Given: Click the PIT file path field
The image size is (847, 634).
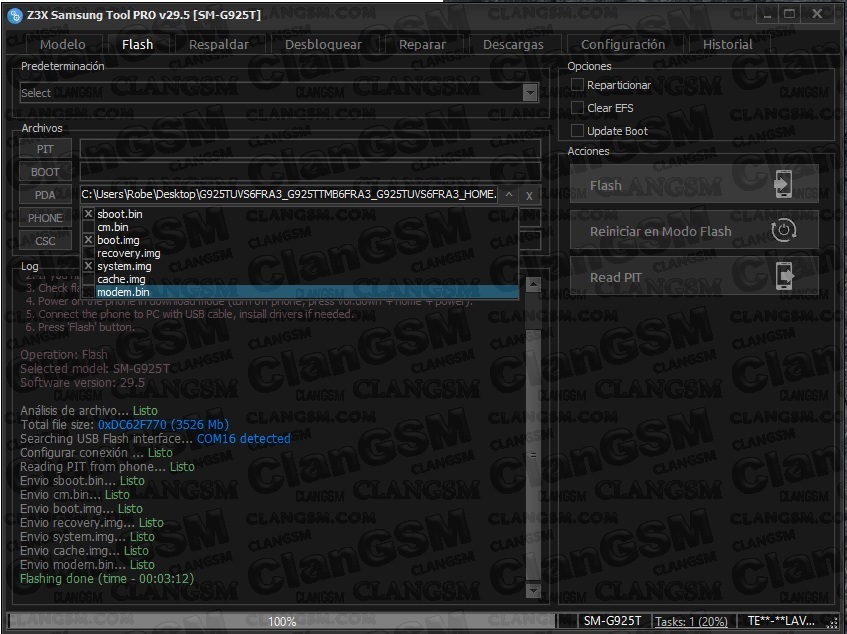Looking at the screenshot, I should click(x=310, y=149).
